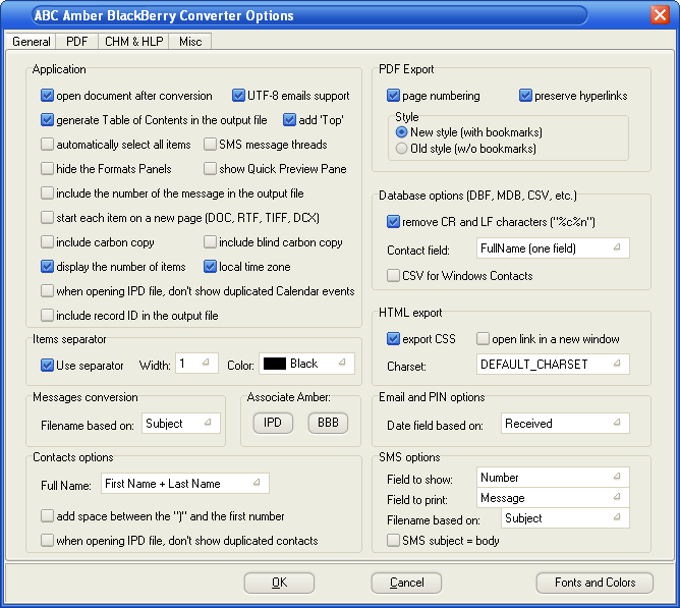Click the Cancel button

pos(406,582)
